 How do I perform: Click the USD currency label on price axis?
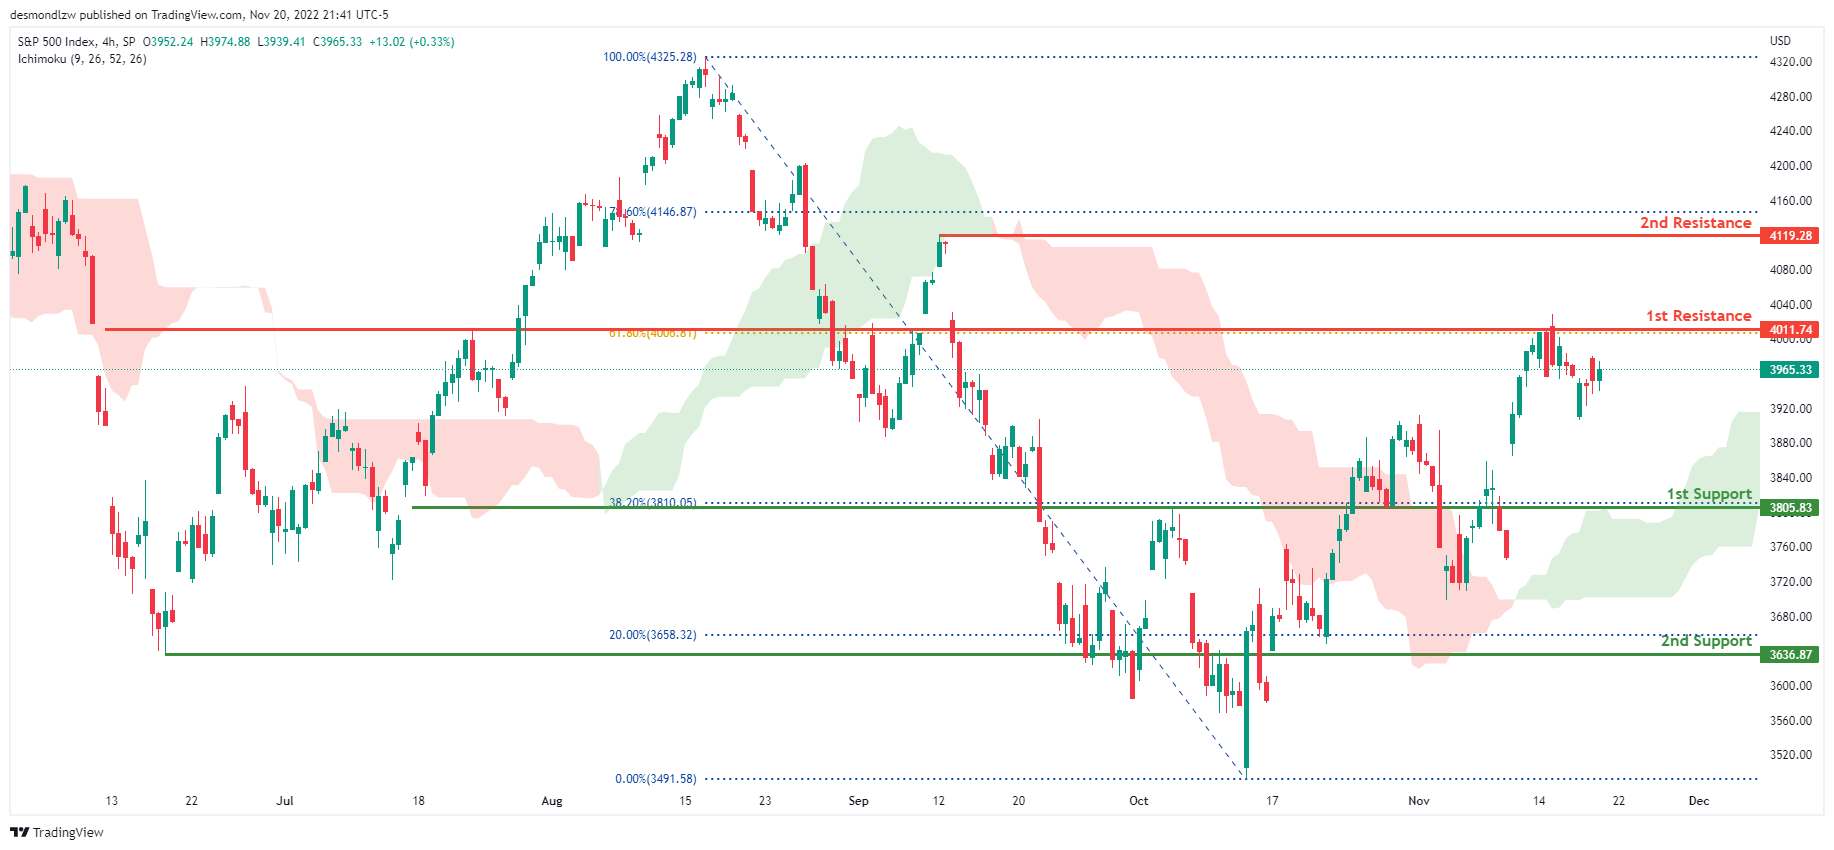pos(1780,41)
